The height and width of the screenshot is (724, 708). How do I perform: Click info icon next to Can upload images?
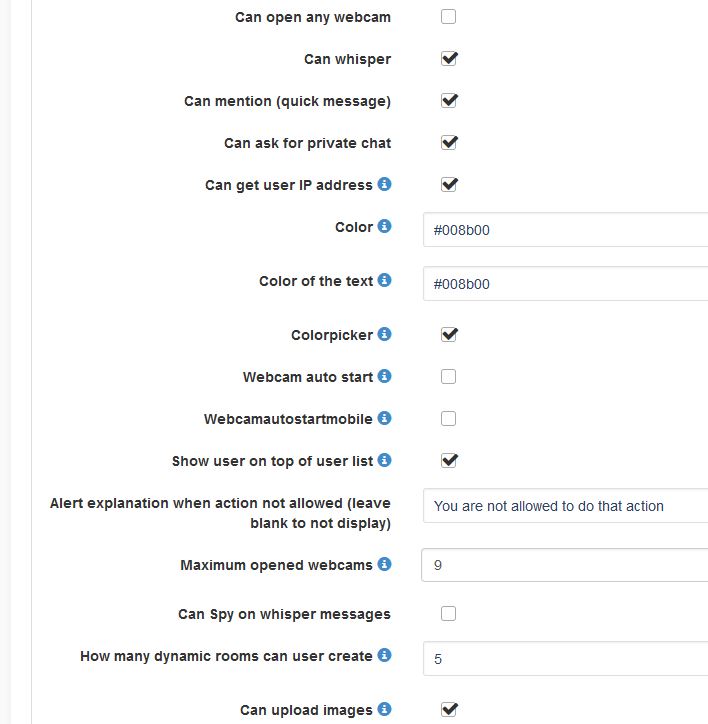coord(385,710)
